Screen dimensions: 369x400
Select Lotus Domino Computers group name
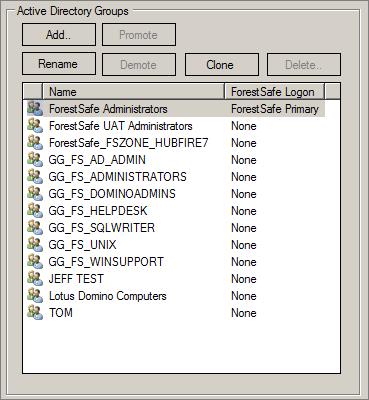[108, 296]
